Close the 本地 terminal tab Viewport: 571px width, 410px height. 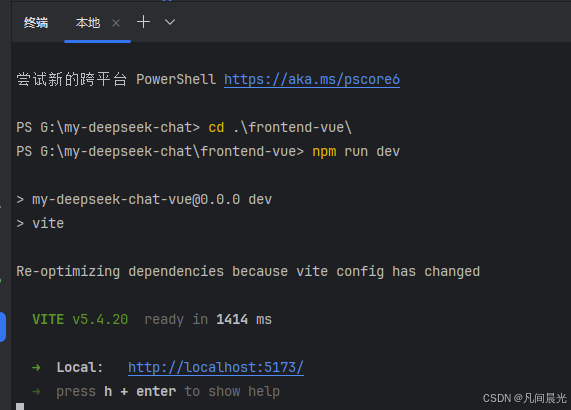tap(116, 23)
